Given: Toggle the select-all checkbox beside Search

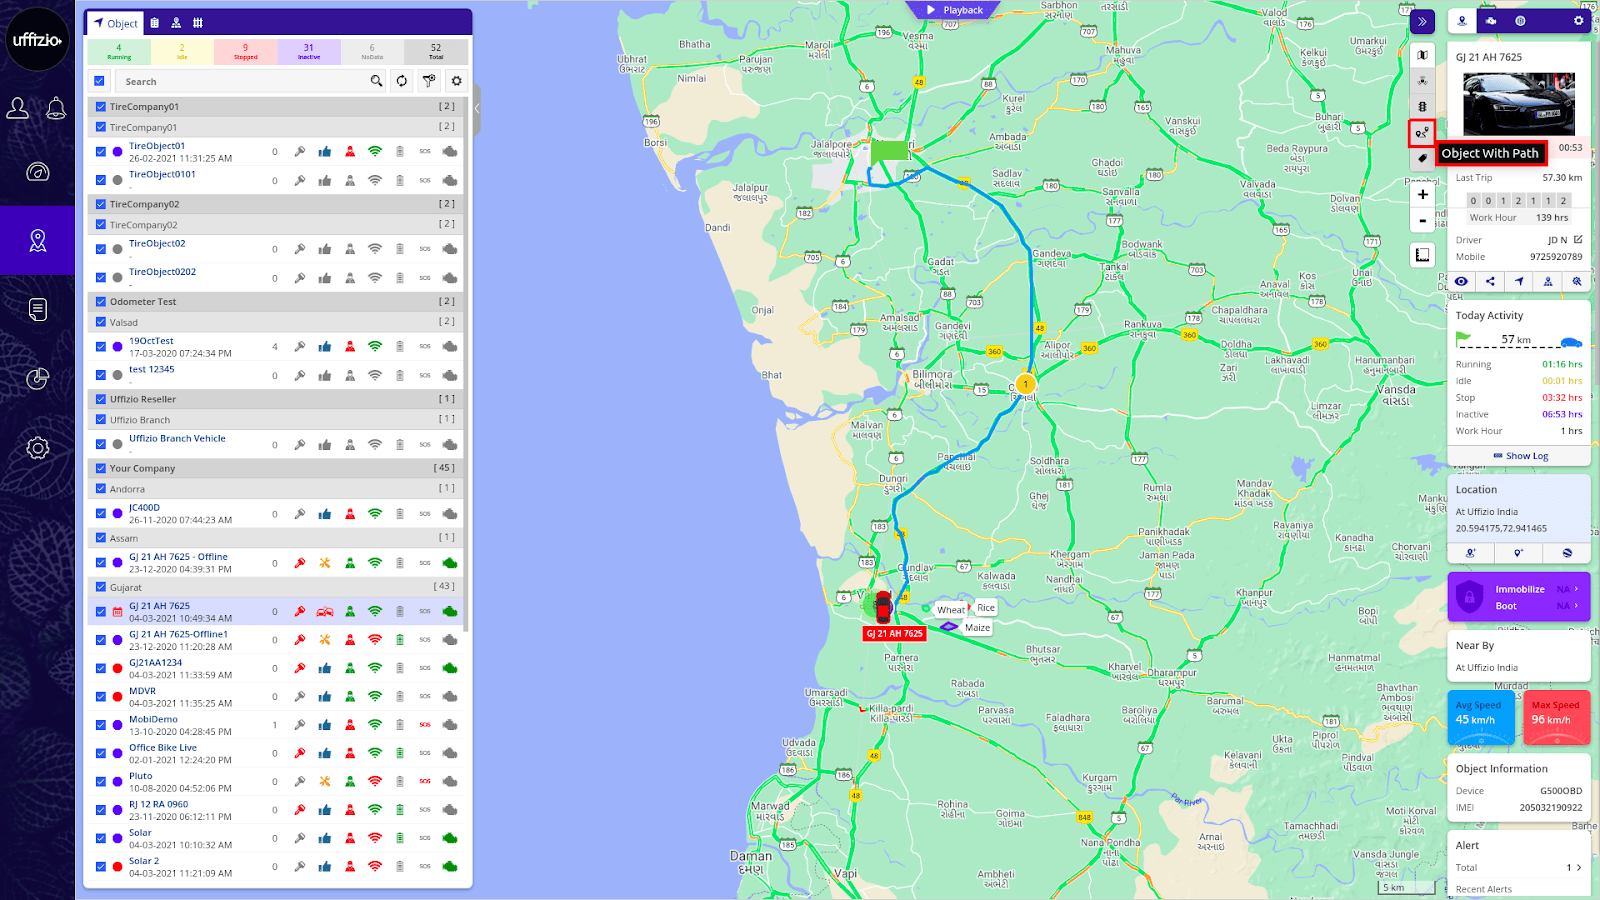Looking at the screenshot, I should click(x=99, y=81).
